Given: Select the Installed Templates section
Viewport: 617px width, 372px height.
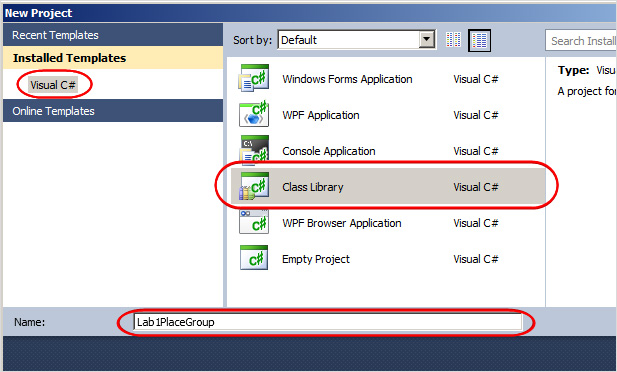Looking at the screenshot, I should (x=113, y=58).
